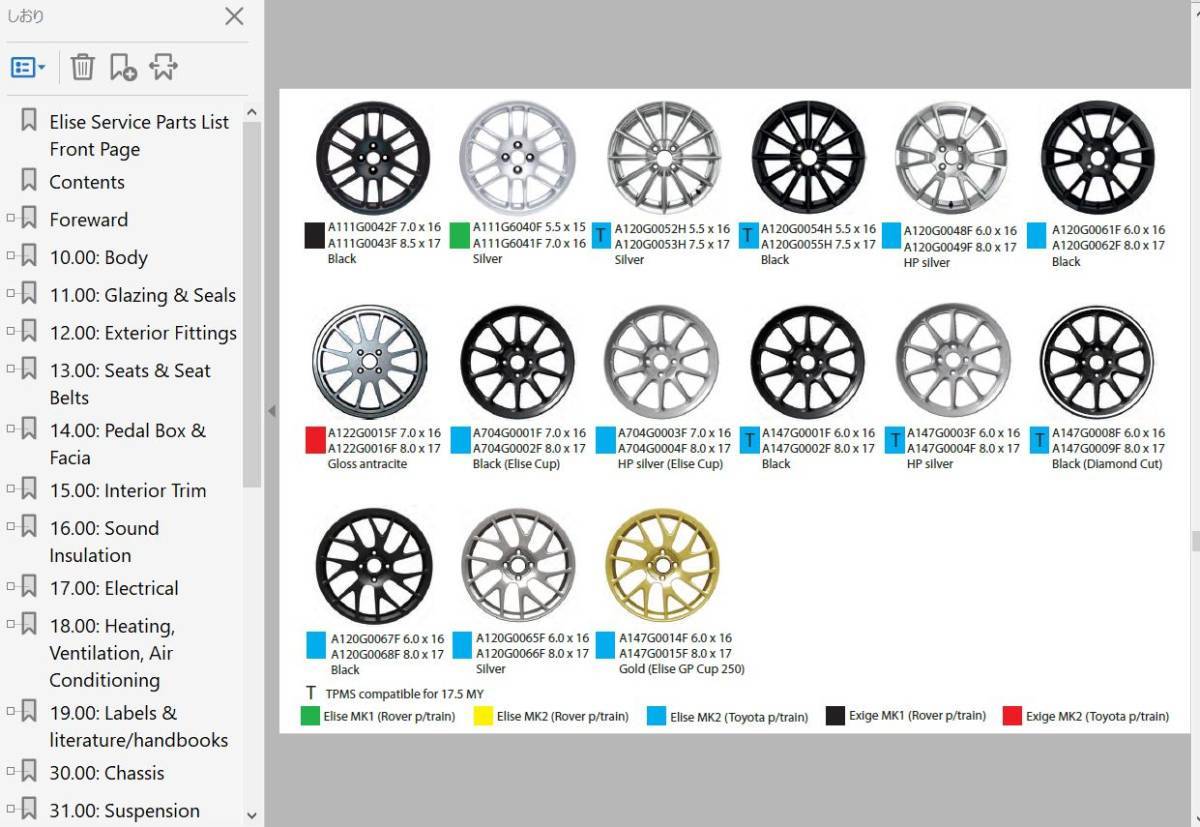Jump to 12.00: Exterior Fittings

point(143,333)
